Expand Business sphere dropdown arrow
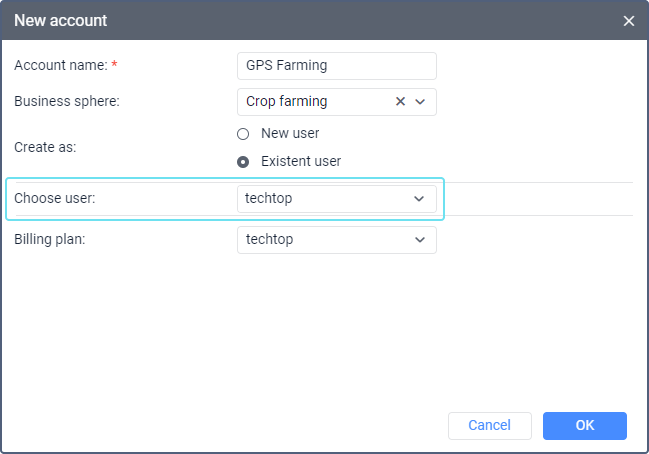 420,101
